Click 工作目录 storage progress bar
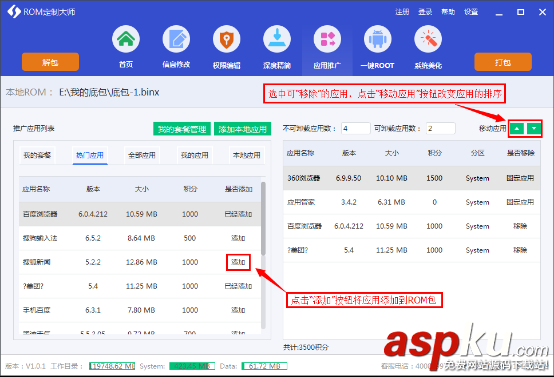 [x=112, y=366]
